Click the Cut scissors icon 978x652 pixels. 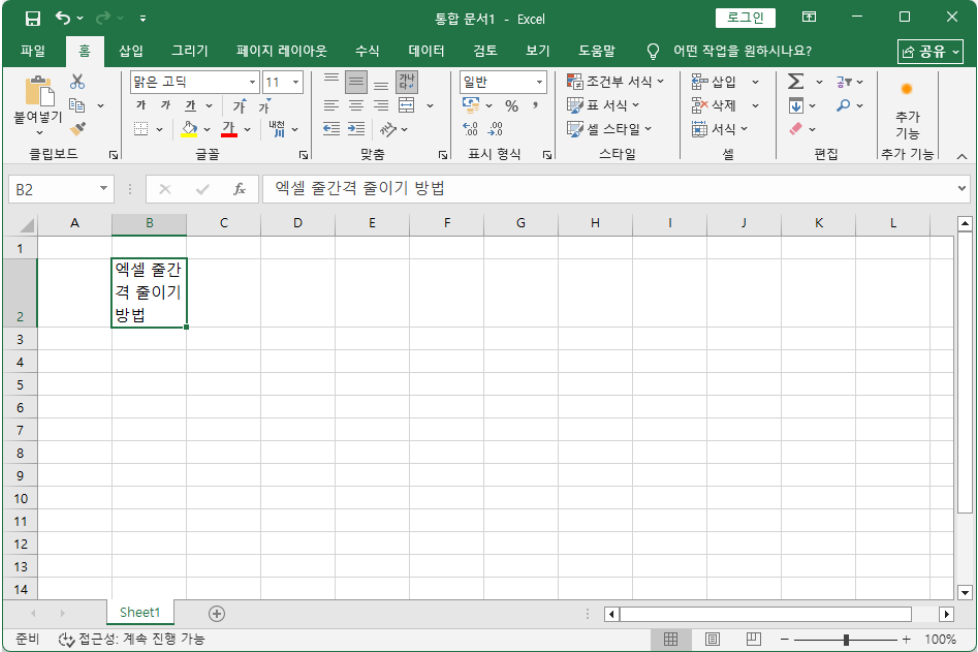click(77, 82)
